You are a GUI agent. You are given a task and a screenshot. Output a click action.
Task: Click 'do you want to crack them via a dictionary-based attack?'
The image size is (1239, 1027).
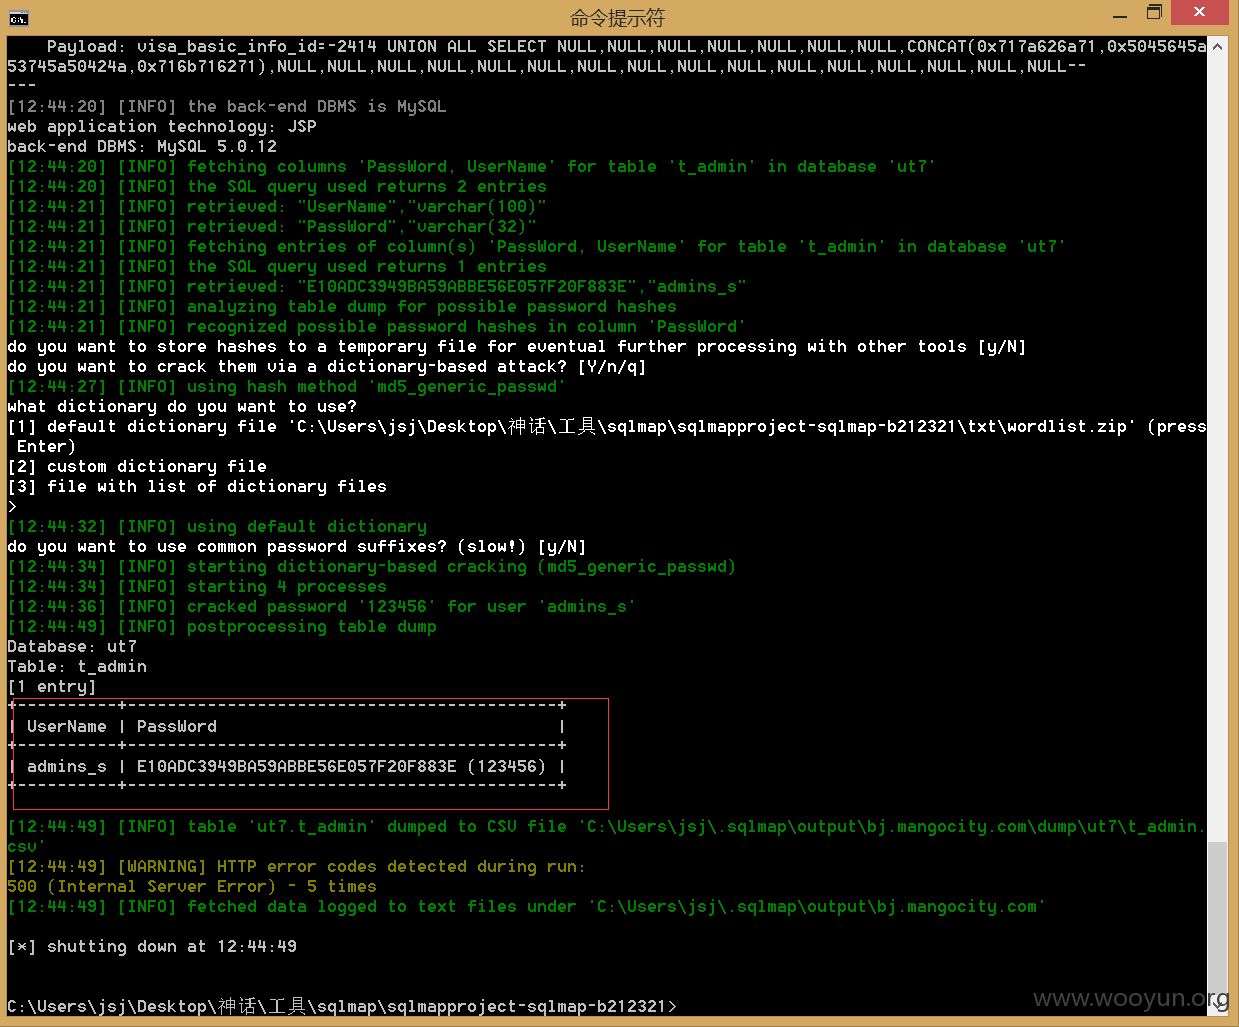[327, 366]
